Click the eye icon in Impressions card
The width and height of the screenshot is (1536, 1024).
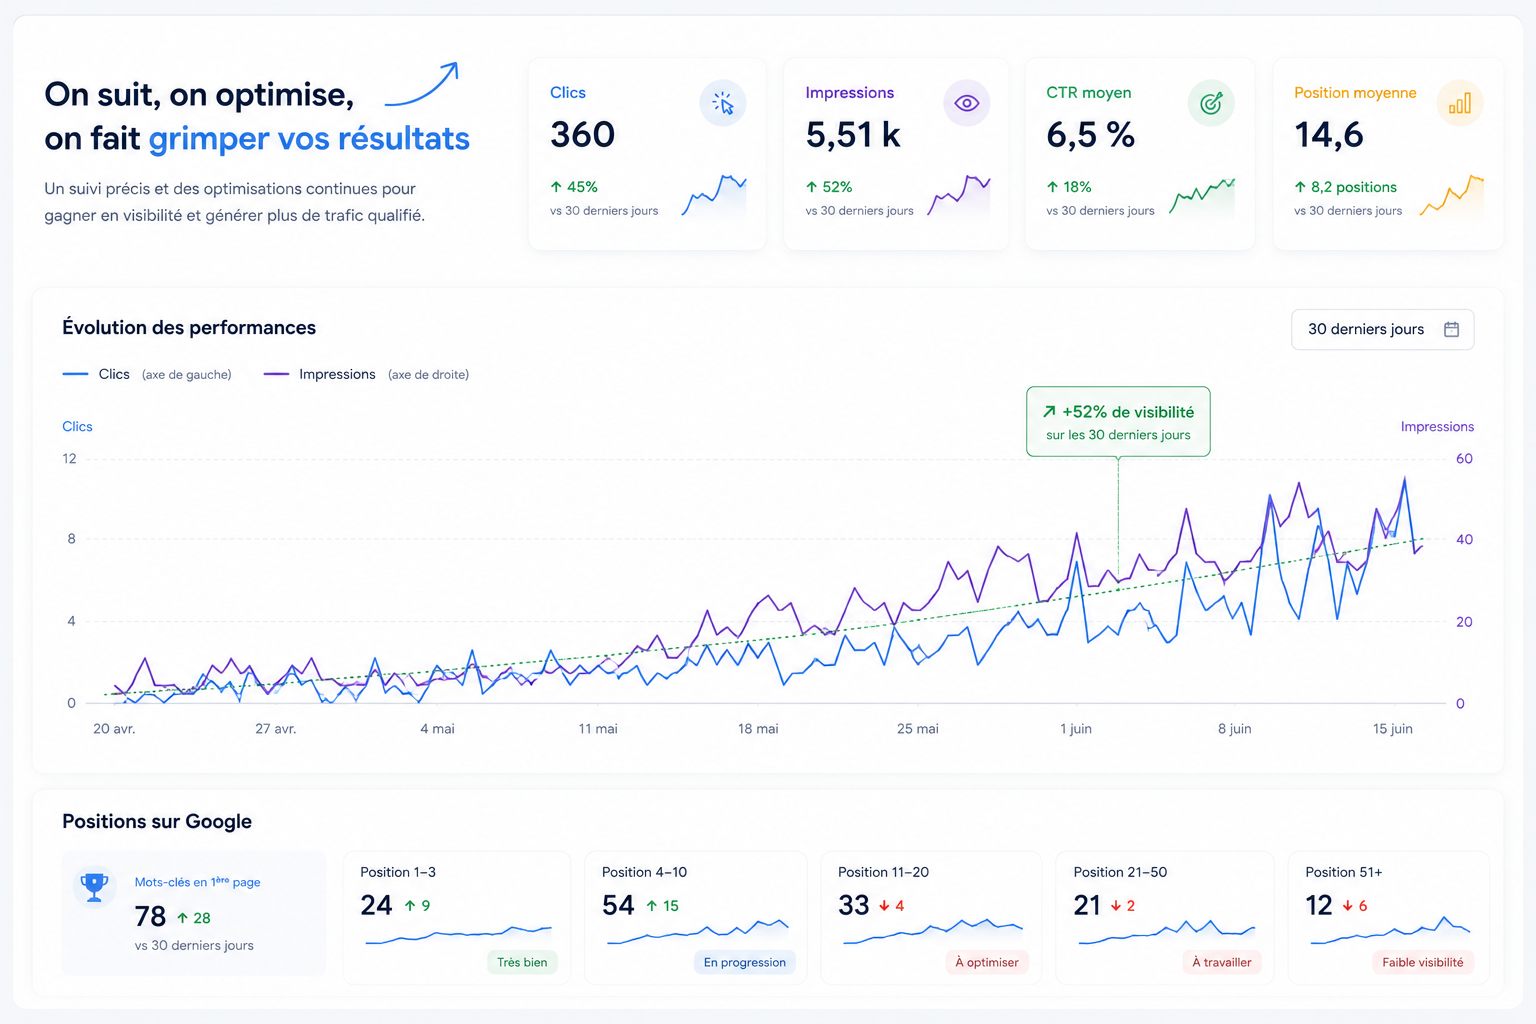coord(966,103)
